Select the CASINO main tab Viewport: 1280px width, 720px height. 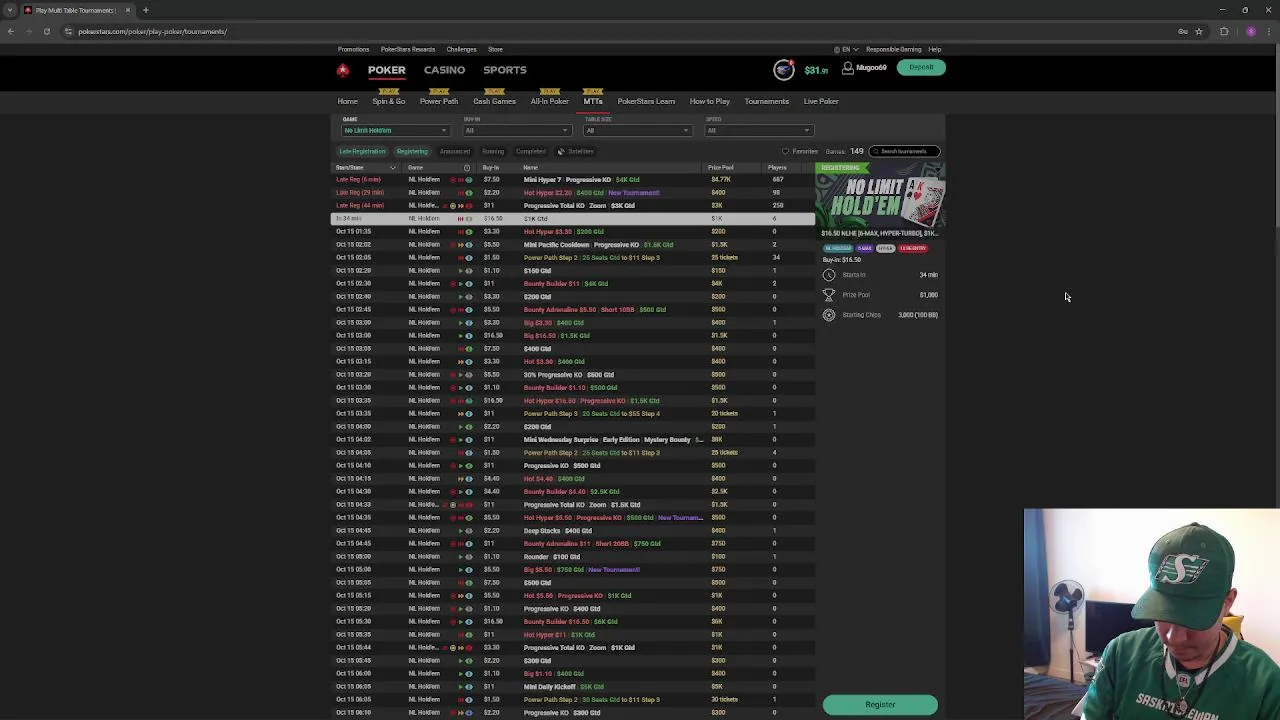tap(444, 70)
